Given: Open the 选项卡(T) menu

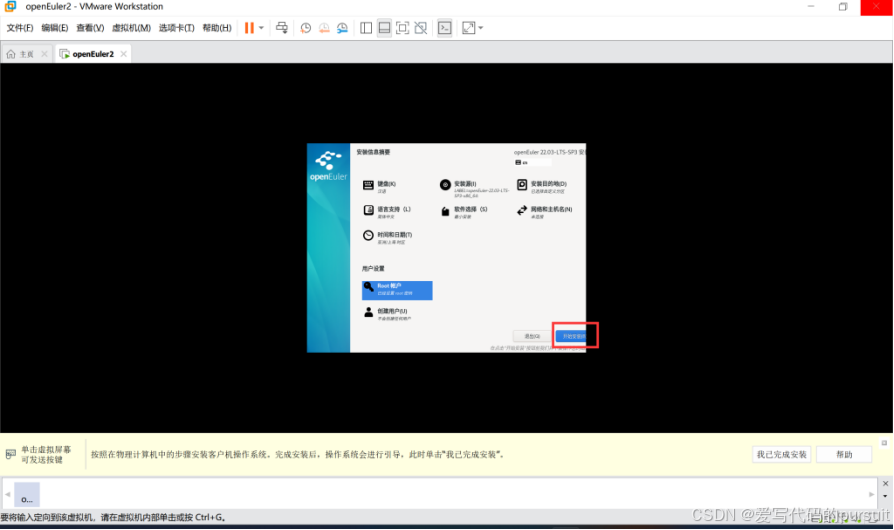Looking at the screenshot, I should tap(176, 28).
